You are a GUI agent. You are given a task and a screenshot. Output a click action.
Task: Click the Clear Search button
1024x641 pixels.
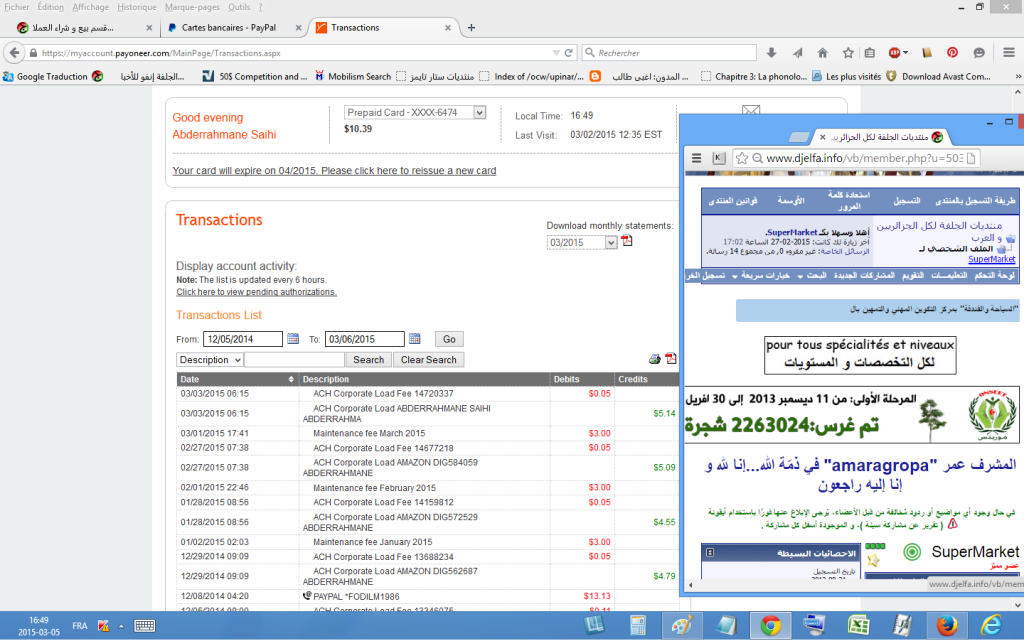tap(428, 360)
